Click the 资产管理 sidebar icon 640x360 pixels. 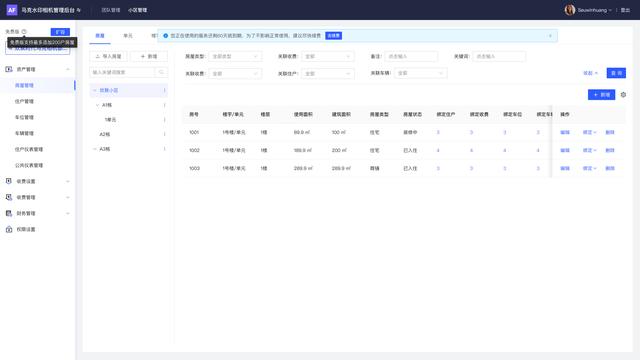pyautogui.click(x=9, y=69)
